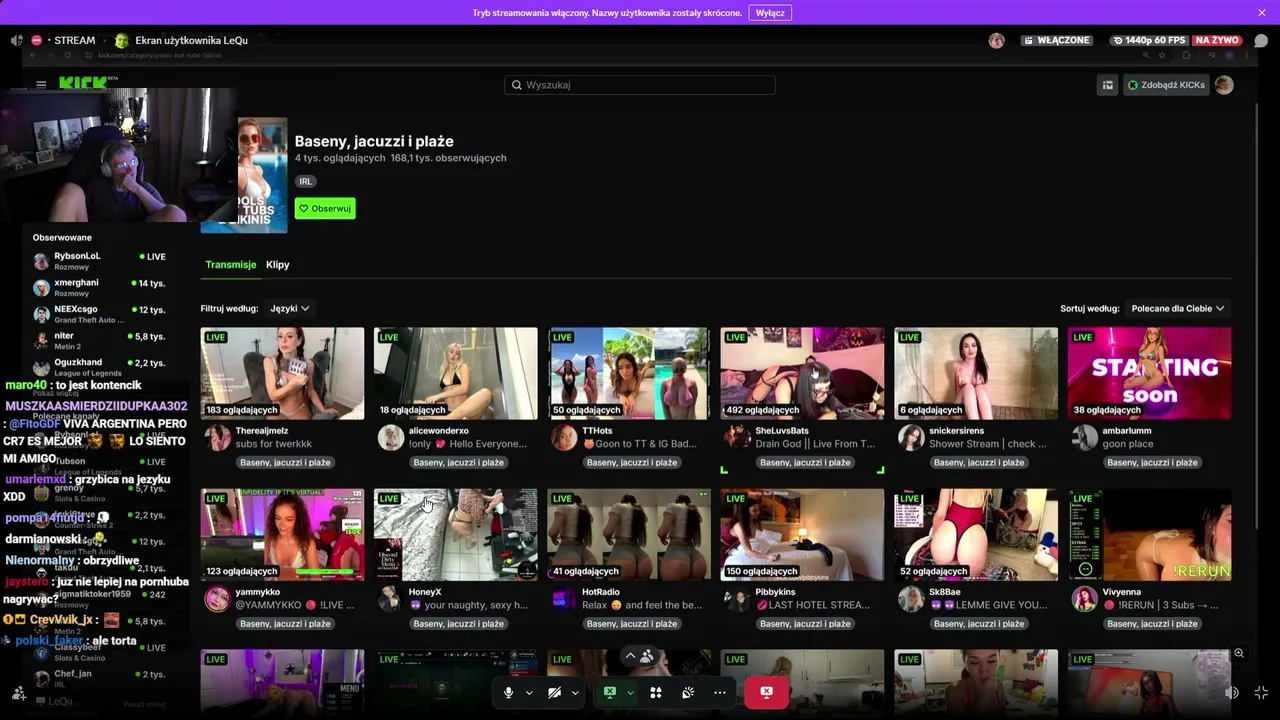This screenshot has height=720, width=1280.
Task: Click the red stop-sharing disconnect button
Action: click(x=766, y=692)
